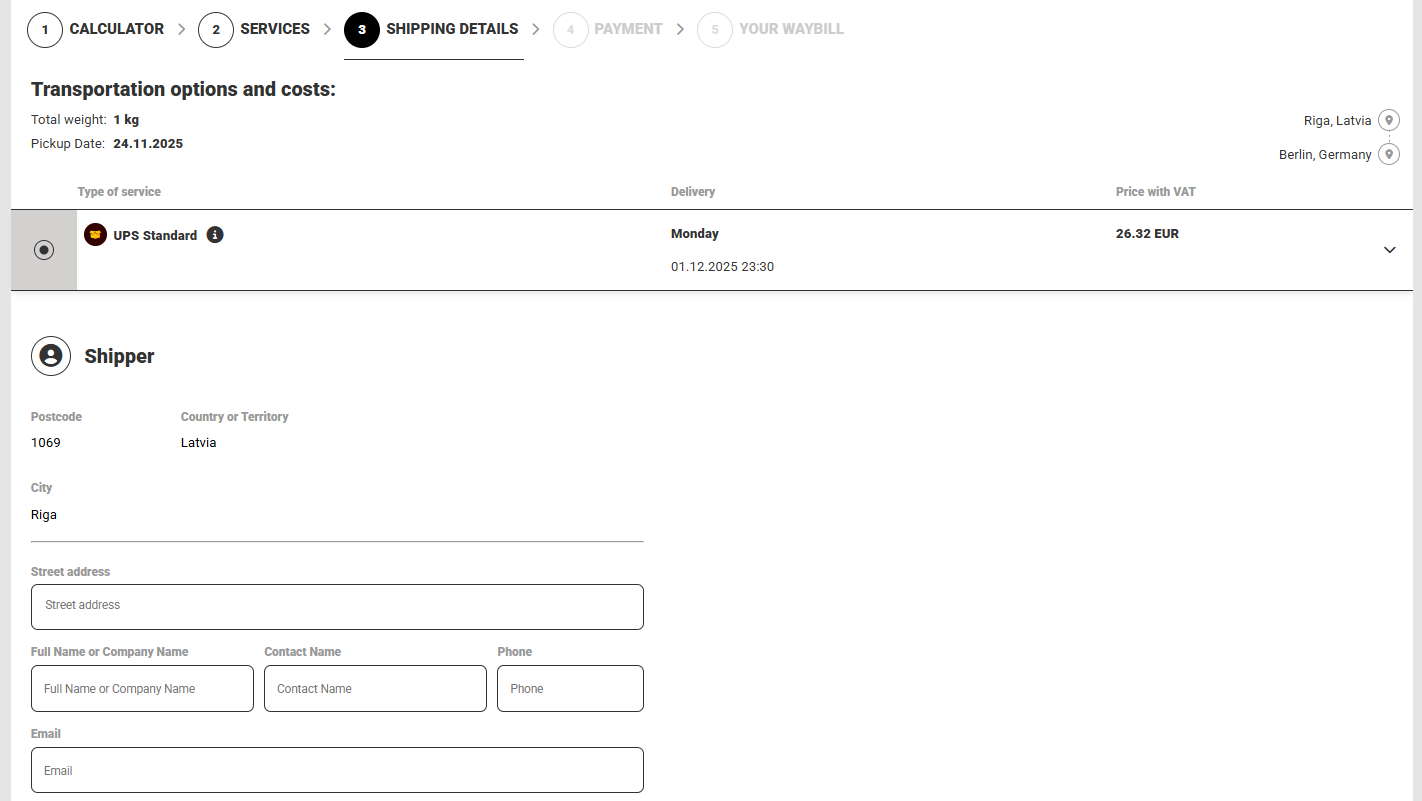Select the Phone input field
The image size is (1422, 801).
570,689
